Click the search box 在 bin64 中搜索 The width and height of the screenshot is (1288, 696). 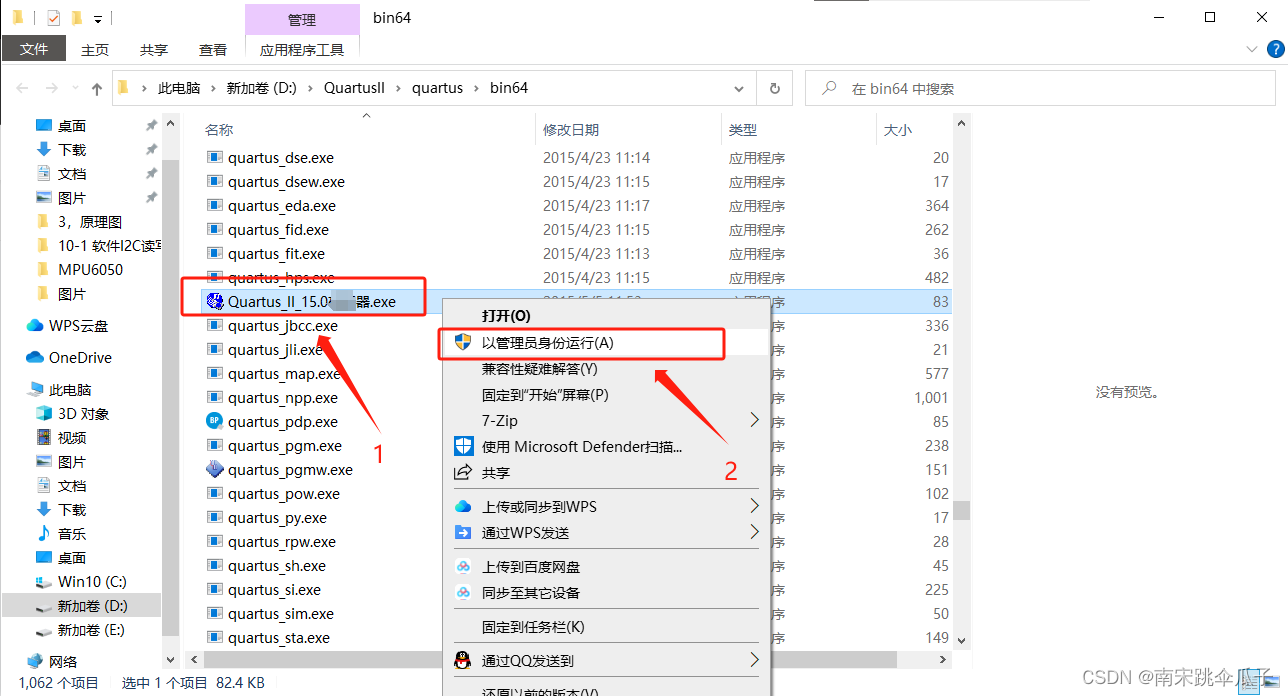1040,88
